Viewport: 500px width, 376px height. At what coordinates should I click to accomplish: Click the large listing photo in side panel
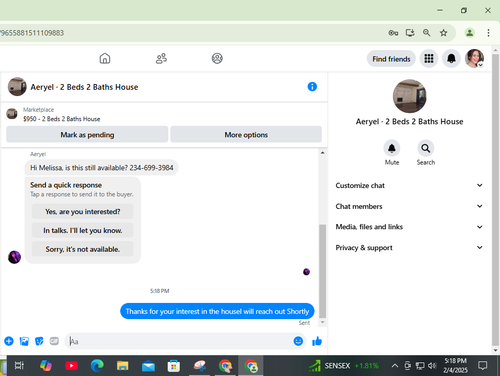pos(409,96)
